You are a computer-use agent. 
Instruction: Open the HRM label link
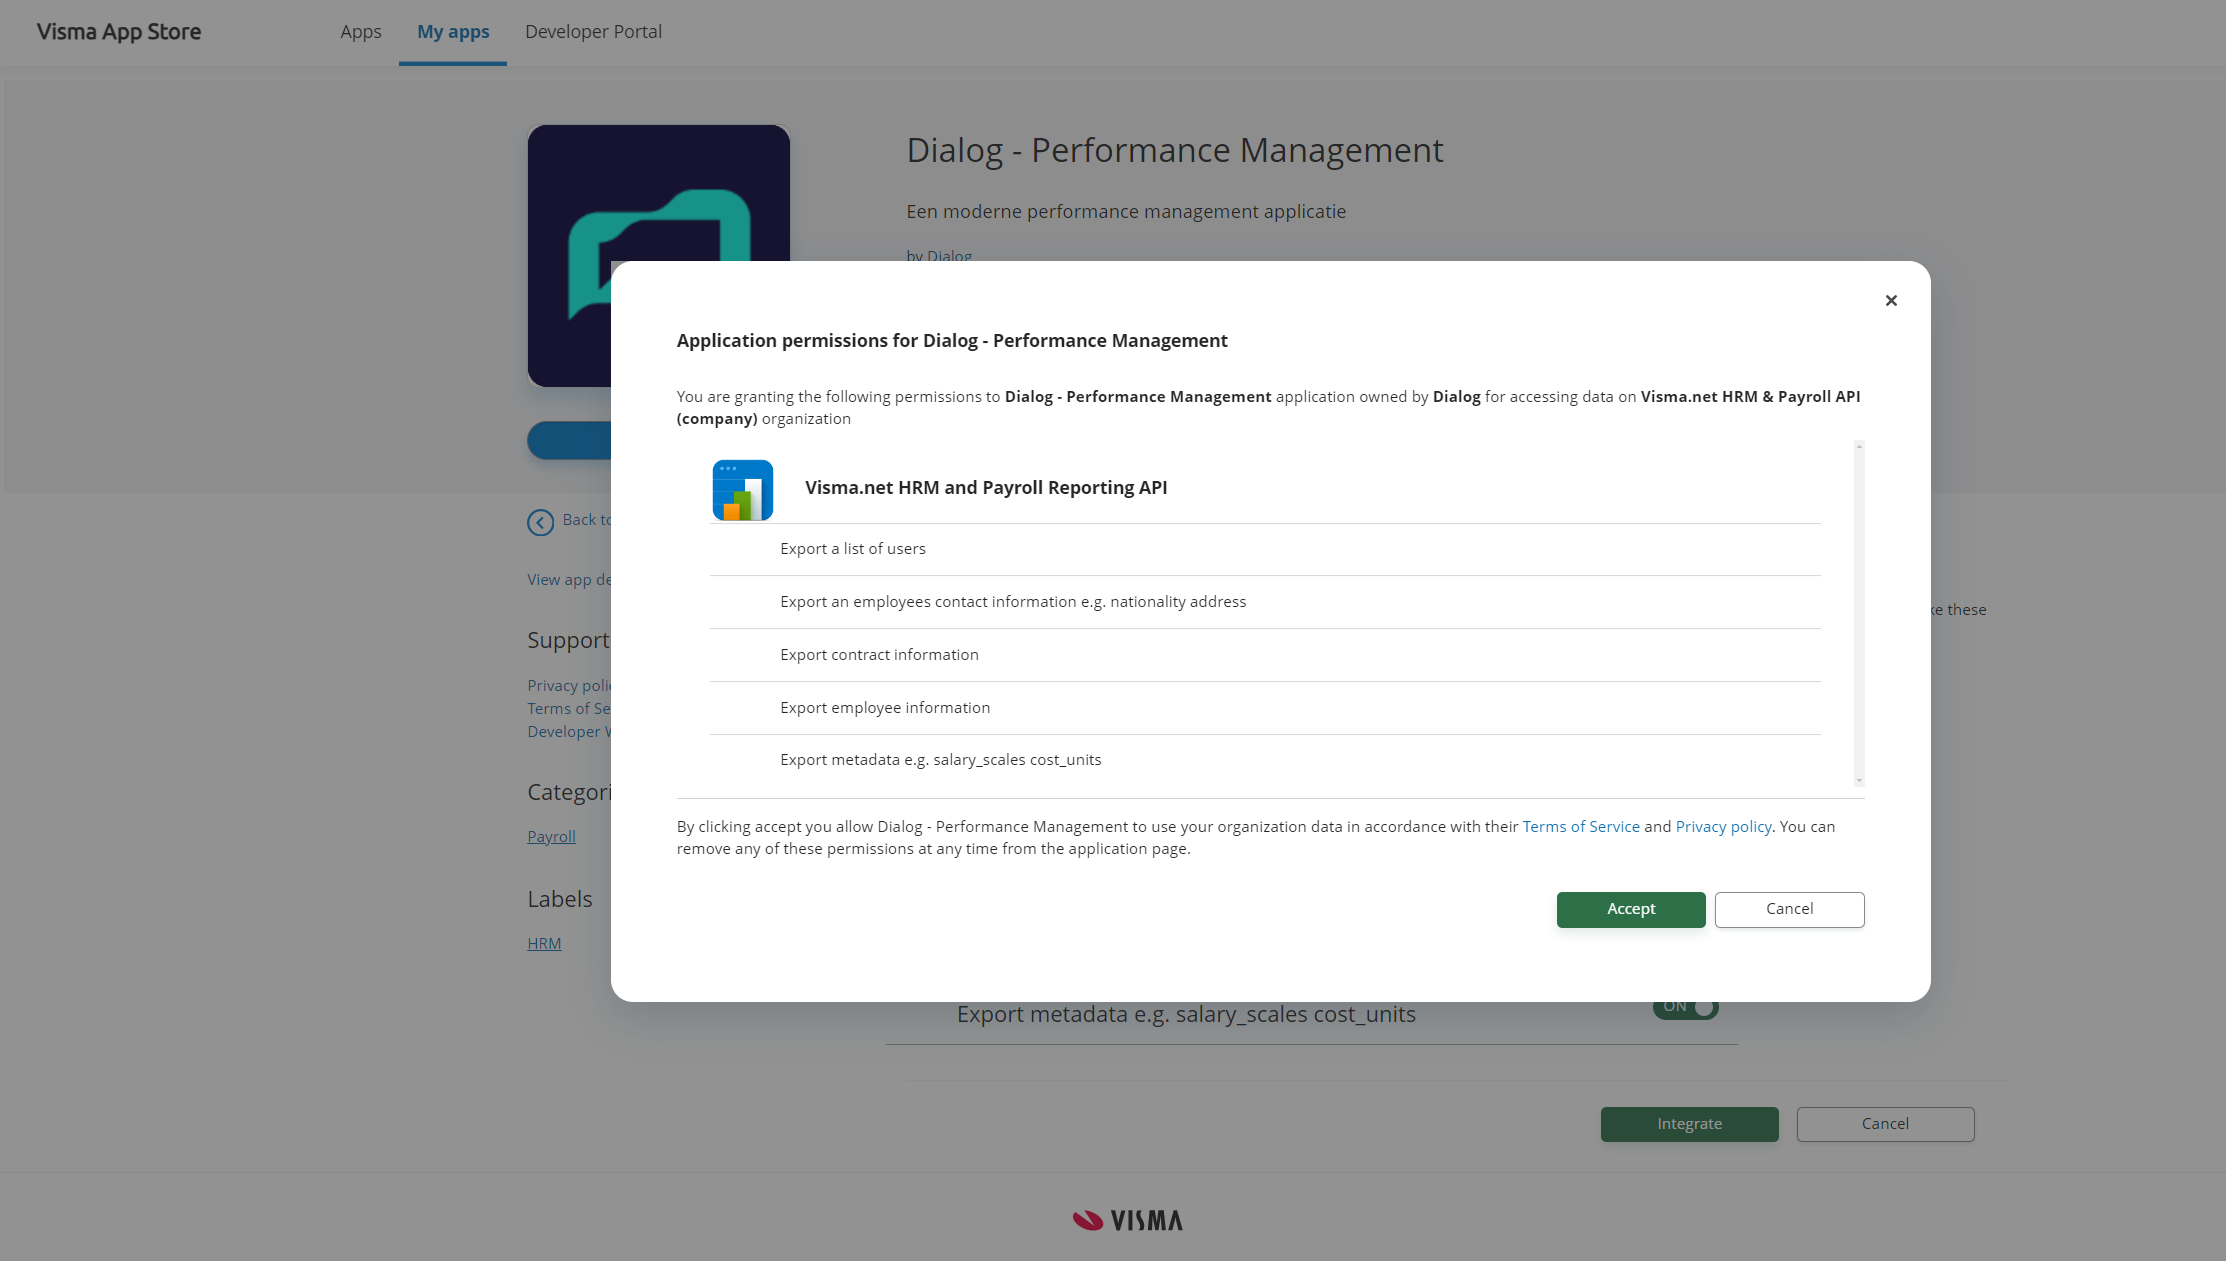pyautogui.click(x=544, y=944)
